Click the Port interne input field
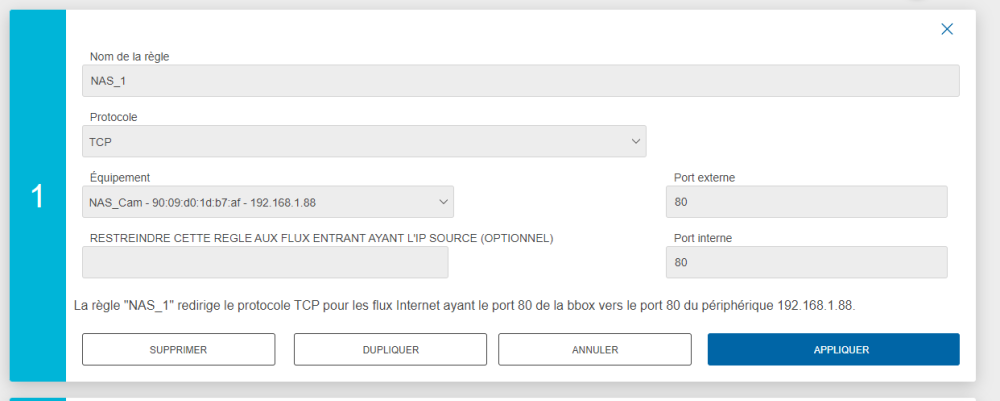 (806, 263)
